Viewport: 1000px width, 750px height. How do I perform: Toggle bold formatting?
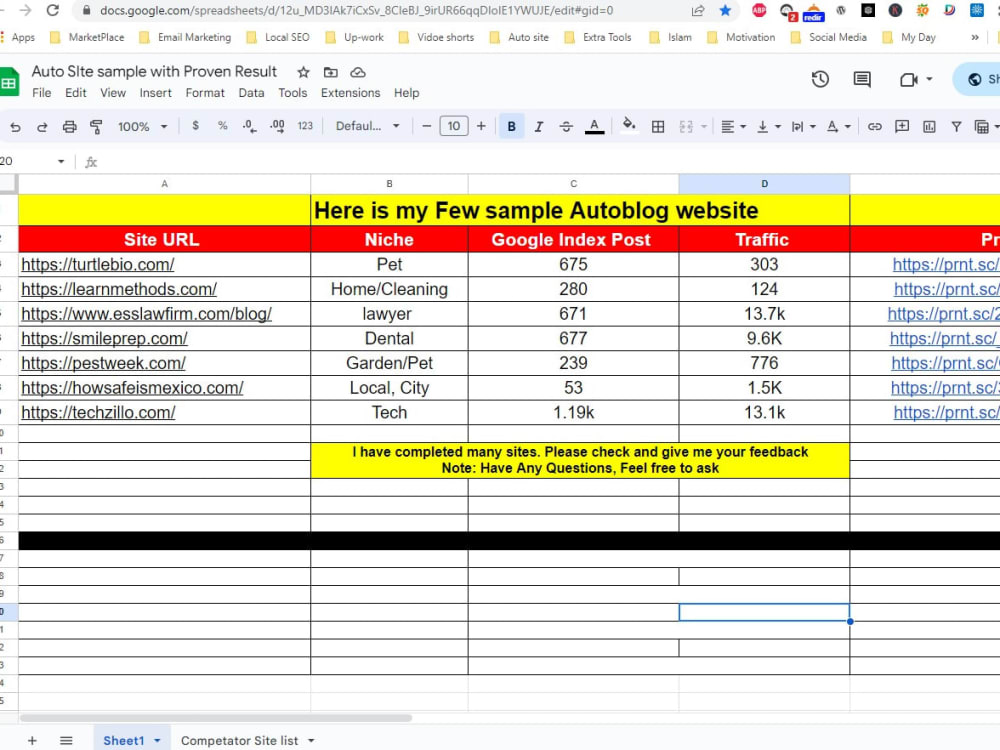tap(511, 126)
